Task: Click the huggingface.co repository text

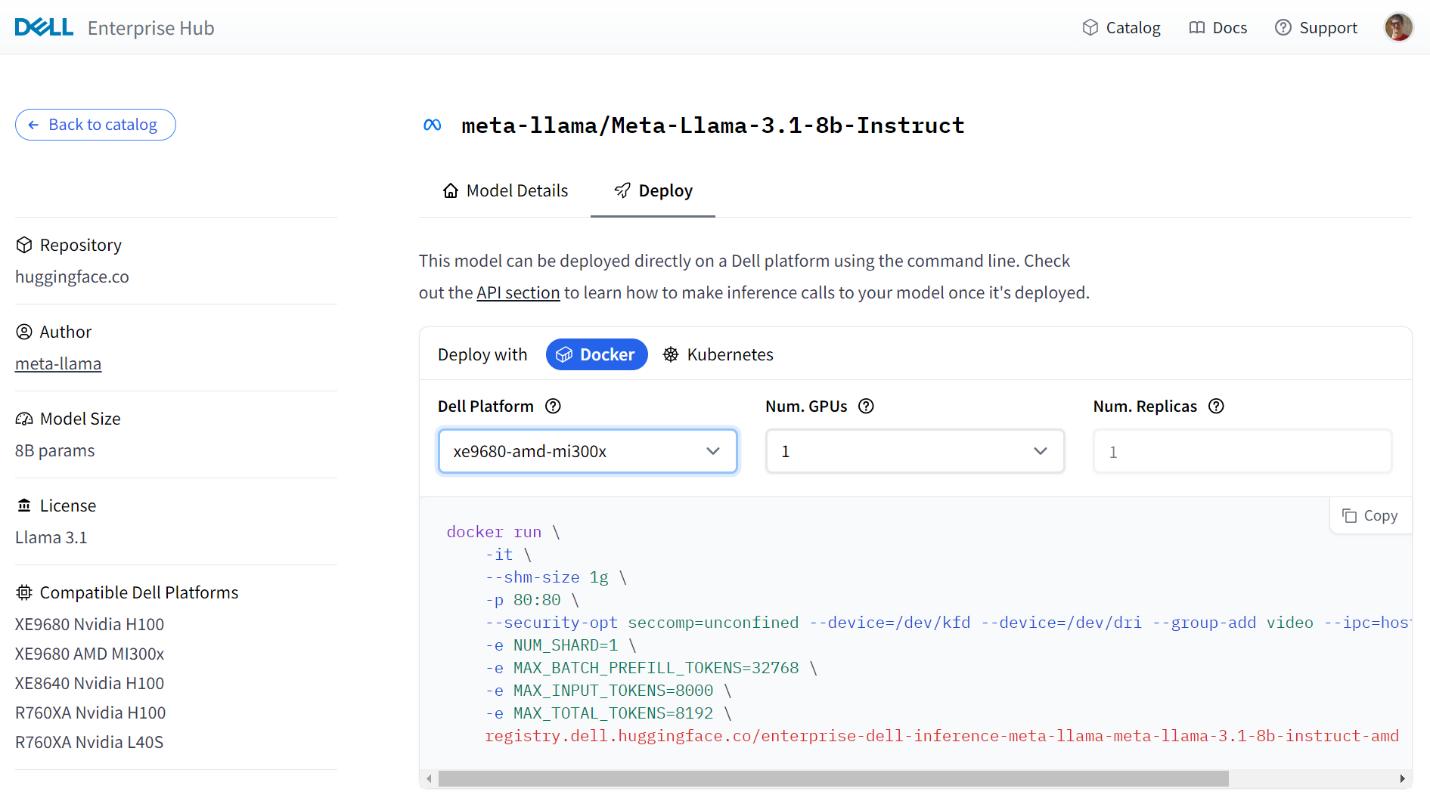Action: [x=72, y=277]
